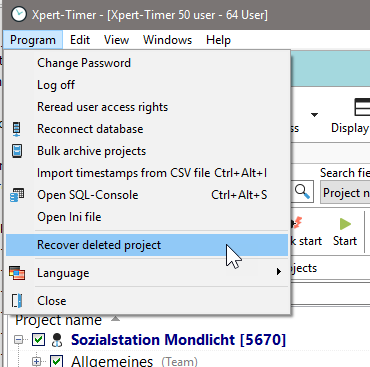Open the Edit menu
The height and width of the screenshot is (367, 370).
[x=80, y=40]
